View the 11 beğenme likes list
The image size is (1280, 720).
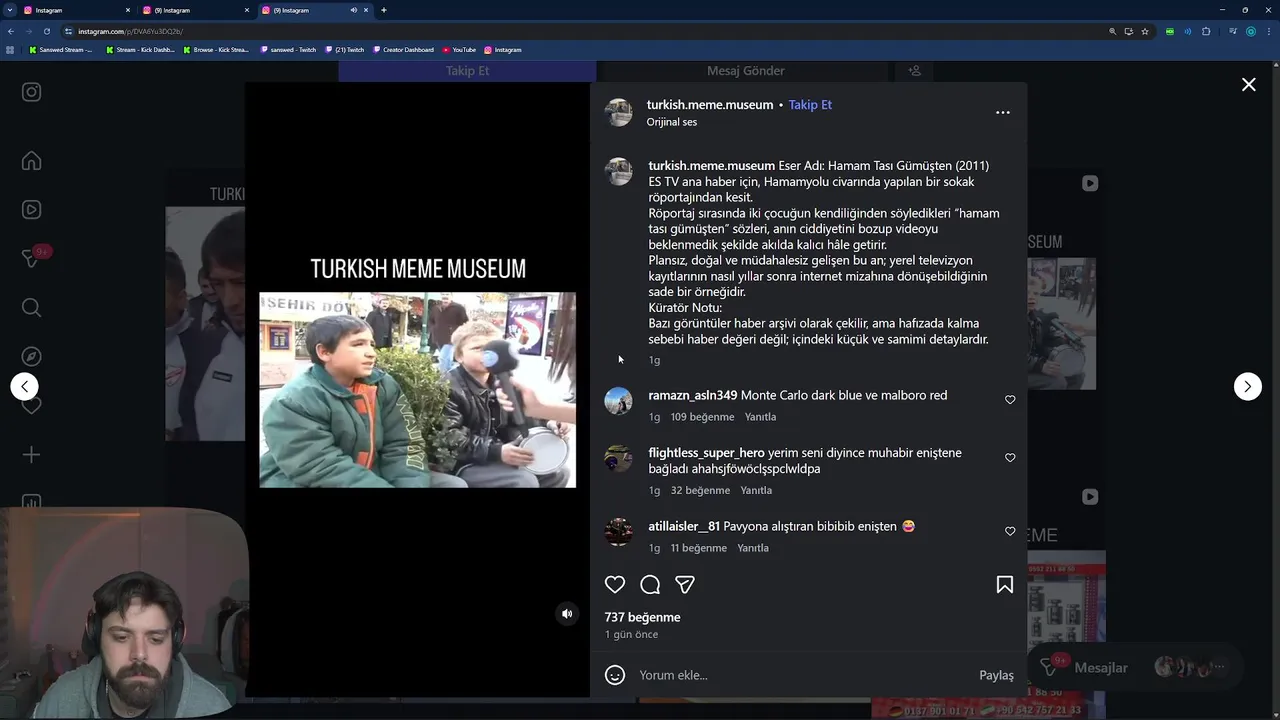click(698, 548)
